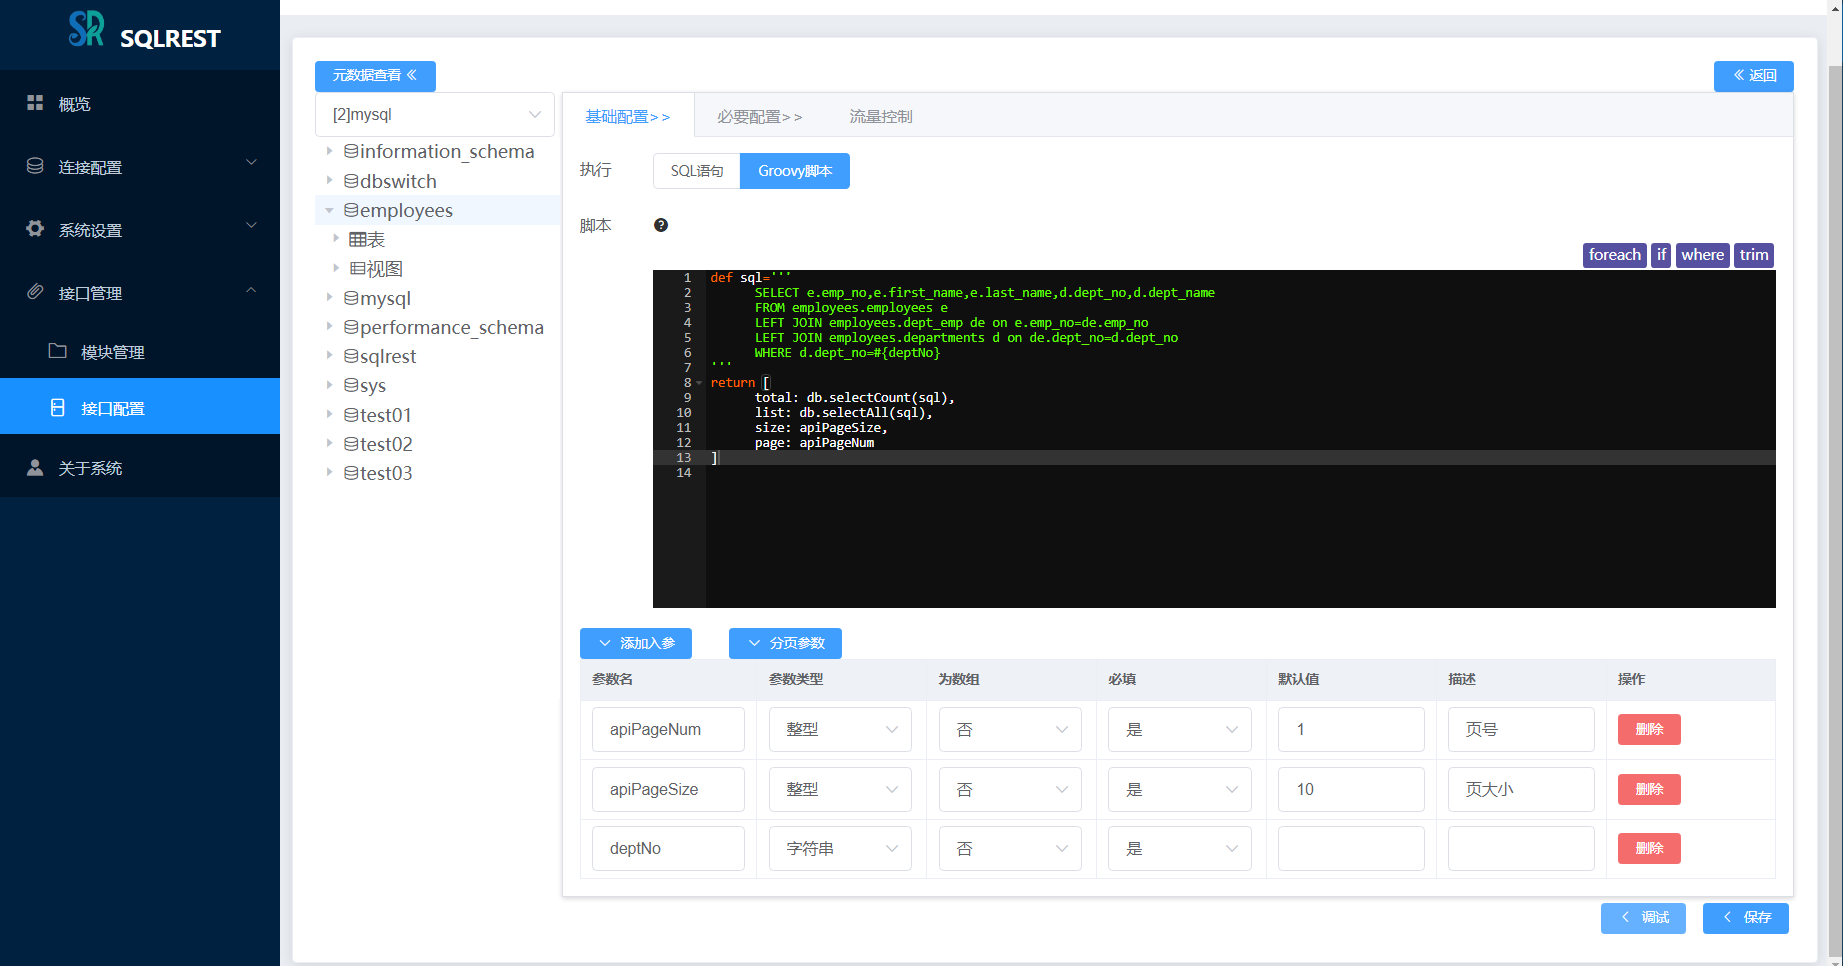Click the SQLREST logo icon
Viewport: 1843px width, 966px height.
pyautogui.click(x=86, y=29)
